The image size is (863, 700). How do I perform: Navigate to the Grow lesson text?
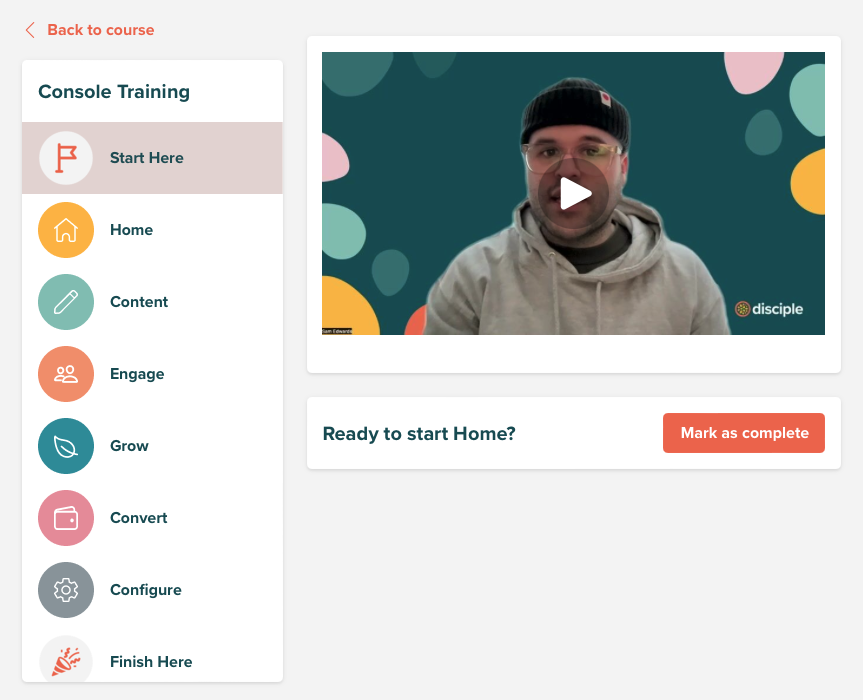pos(129,446)
